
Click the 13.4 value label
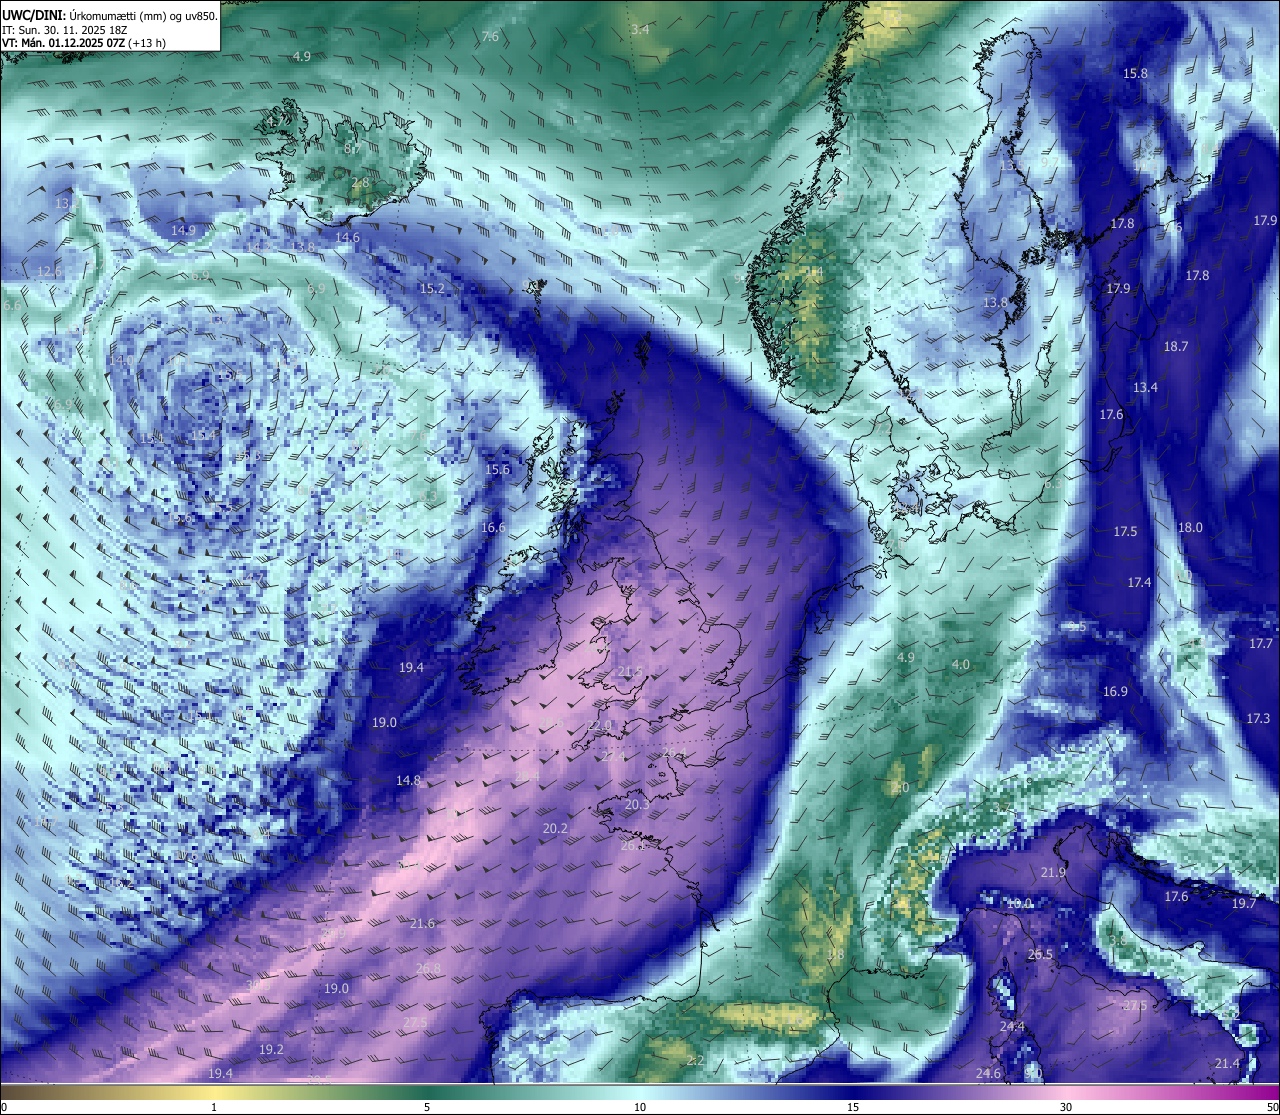(1145, 387)
